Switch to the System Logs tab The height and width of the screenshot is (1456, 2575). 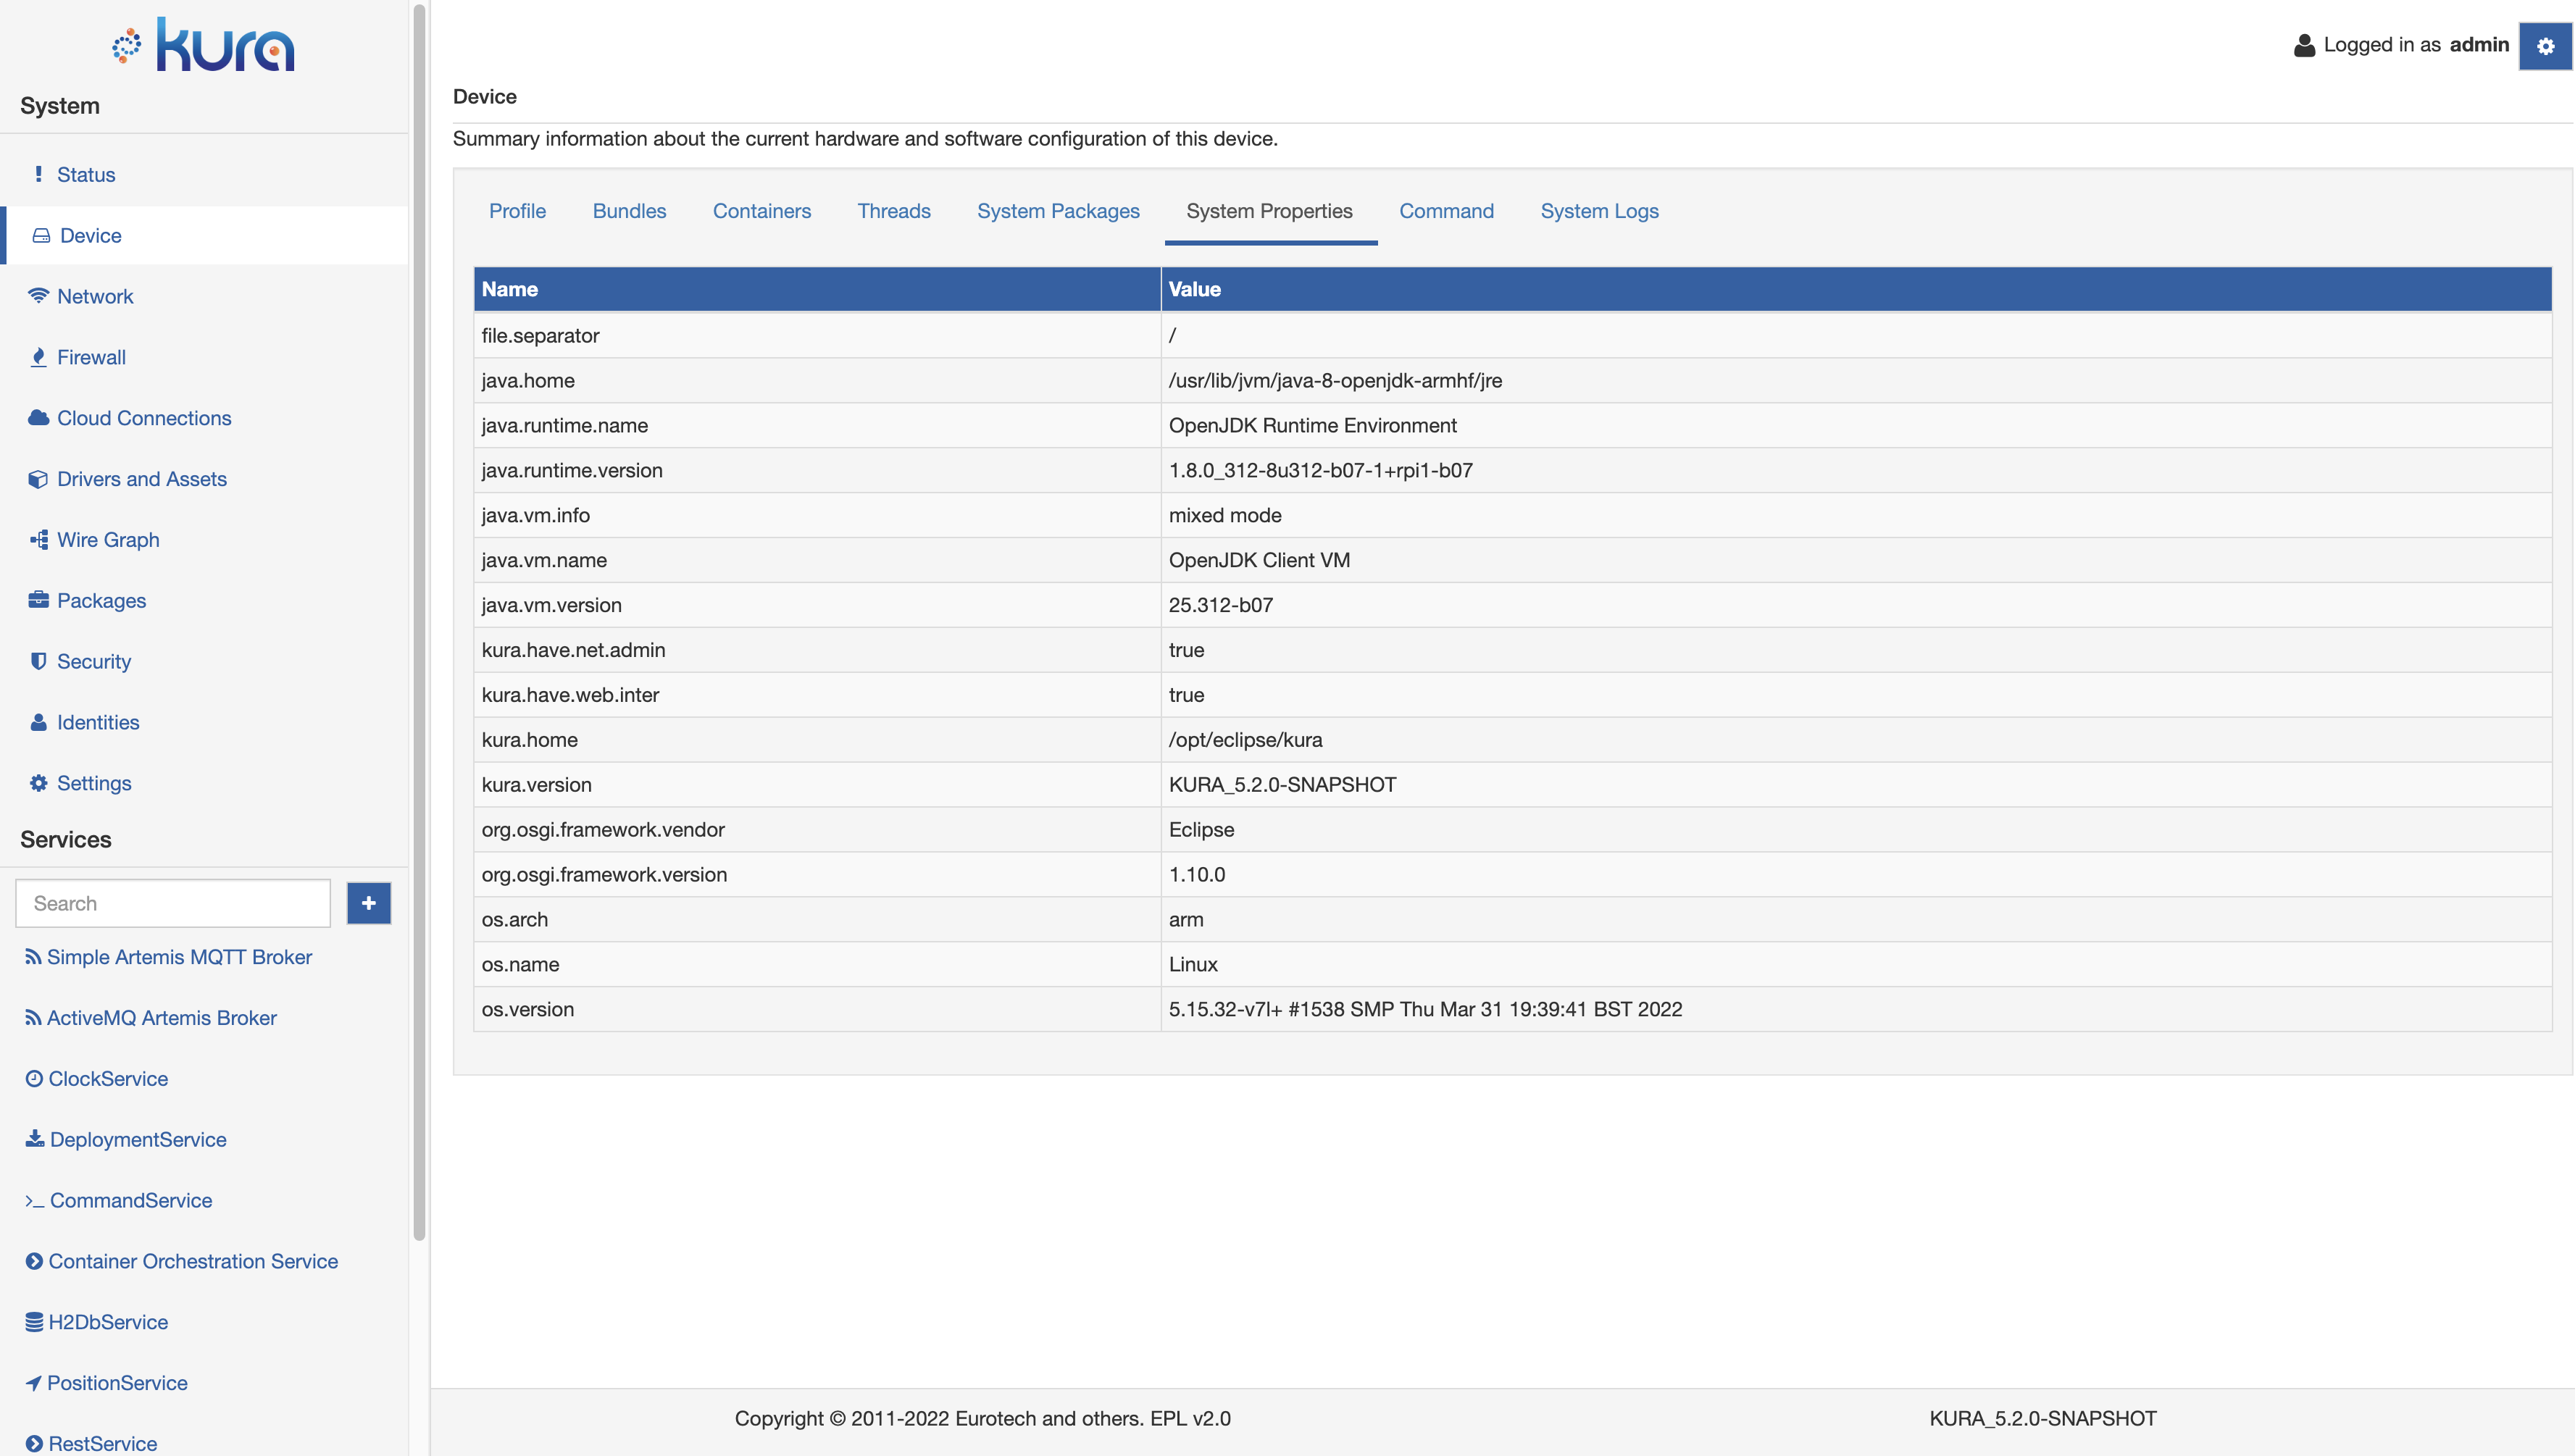click(1599, 211)
